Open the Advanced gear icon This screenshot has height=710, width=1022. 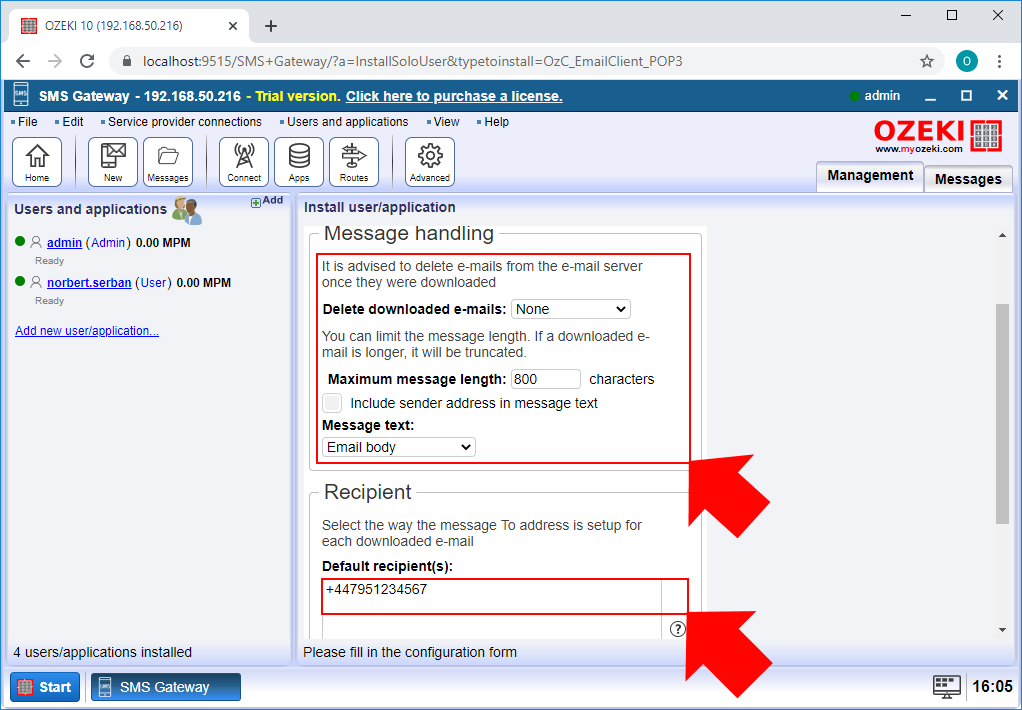(x=430, y=162)
